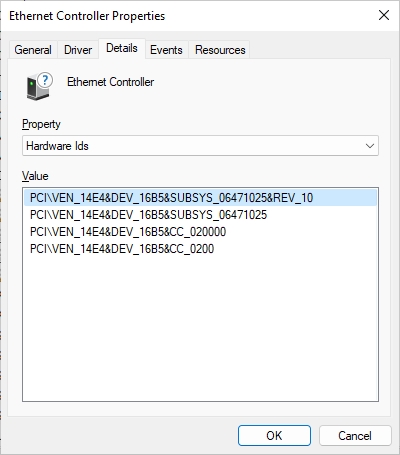Screen dimensions: 400x455
Task: Dismiss dialog with Cancel button
Action: (355, 435)
